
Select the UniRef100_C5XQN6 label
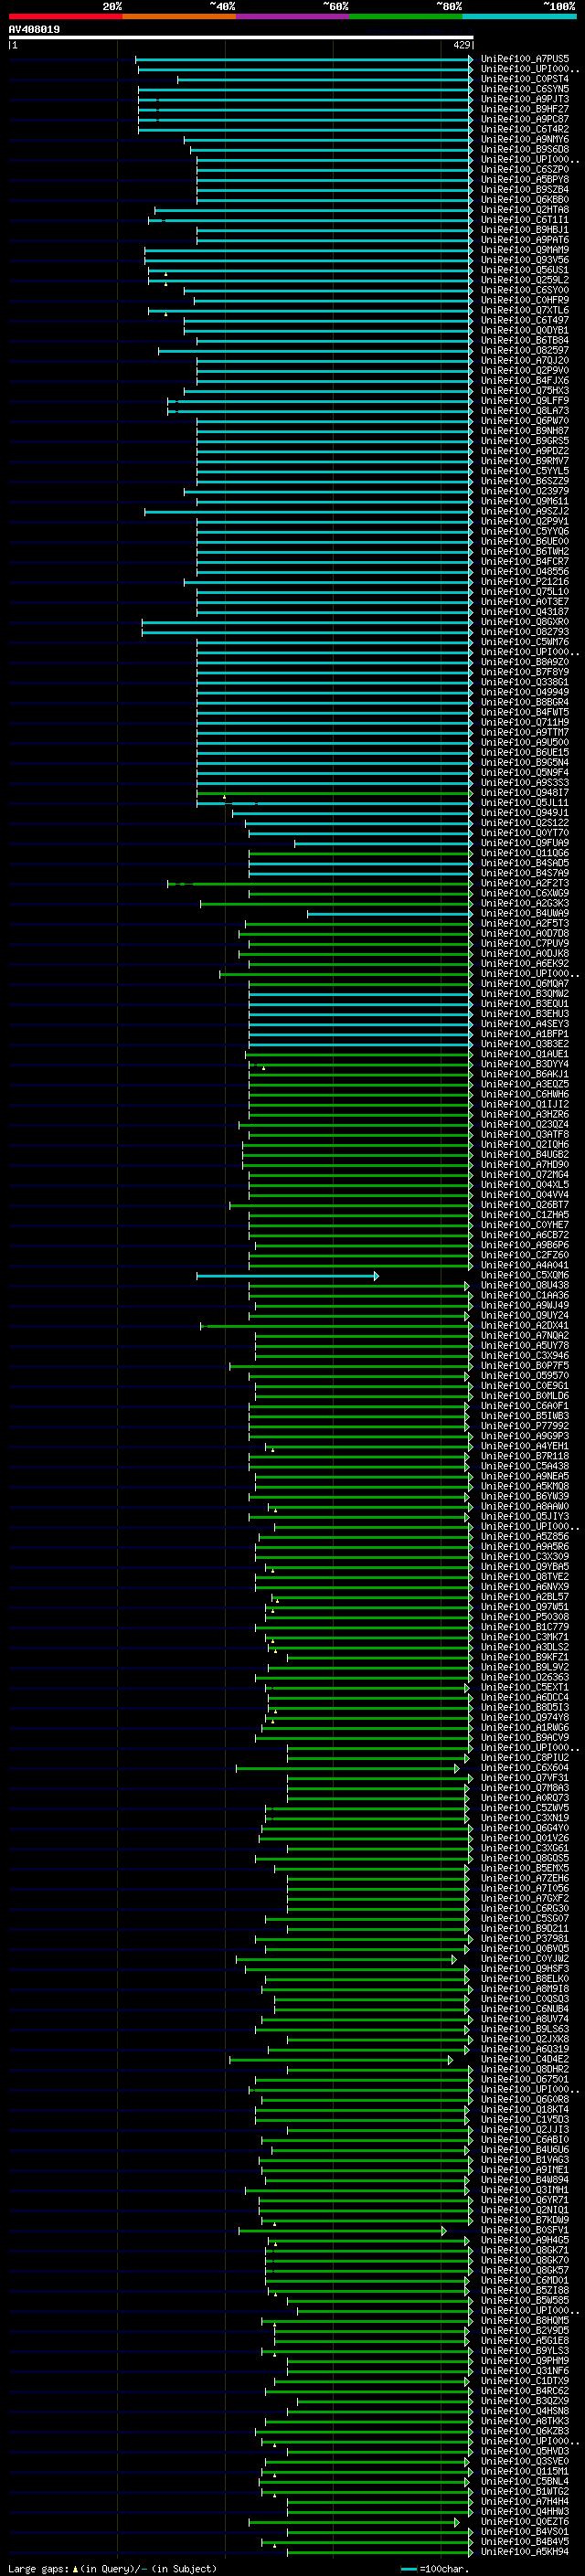tap(525, 1275)
